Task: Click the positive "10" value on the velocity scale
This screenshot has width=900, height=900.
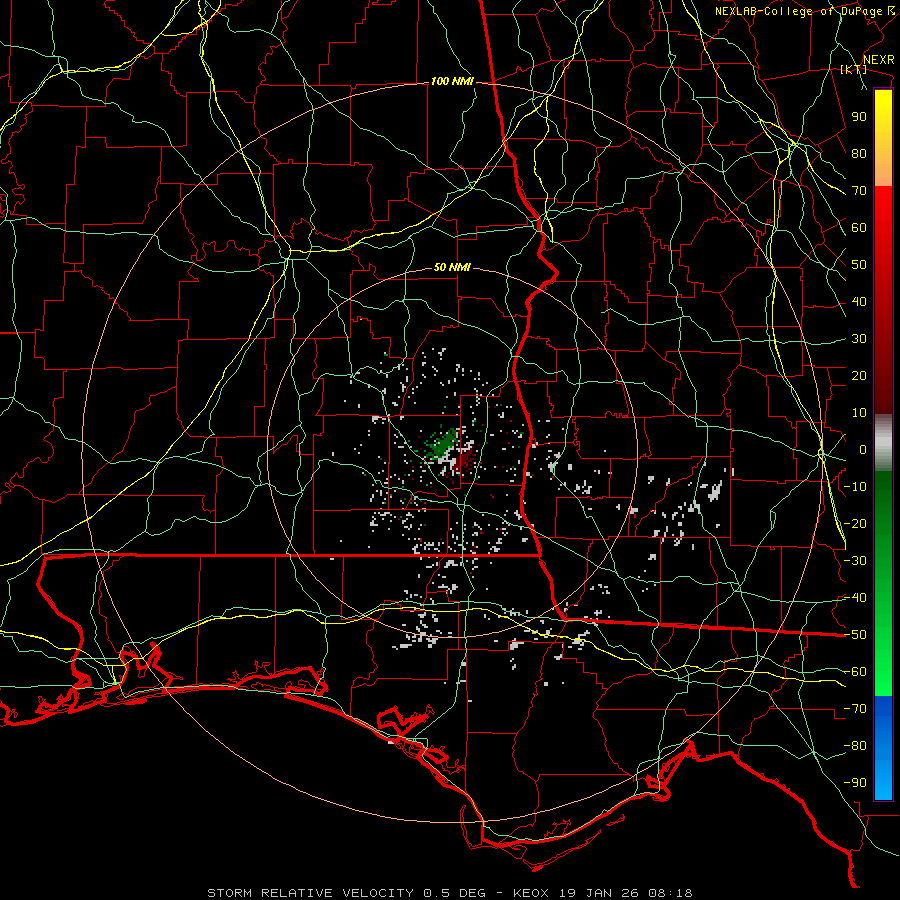Action: pos(859,413)
